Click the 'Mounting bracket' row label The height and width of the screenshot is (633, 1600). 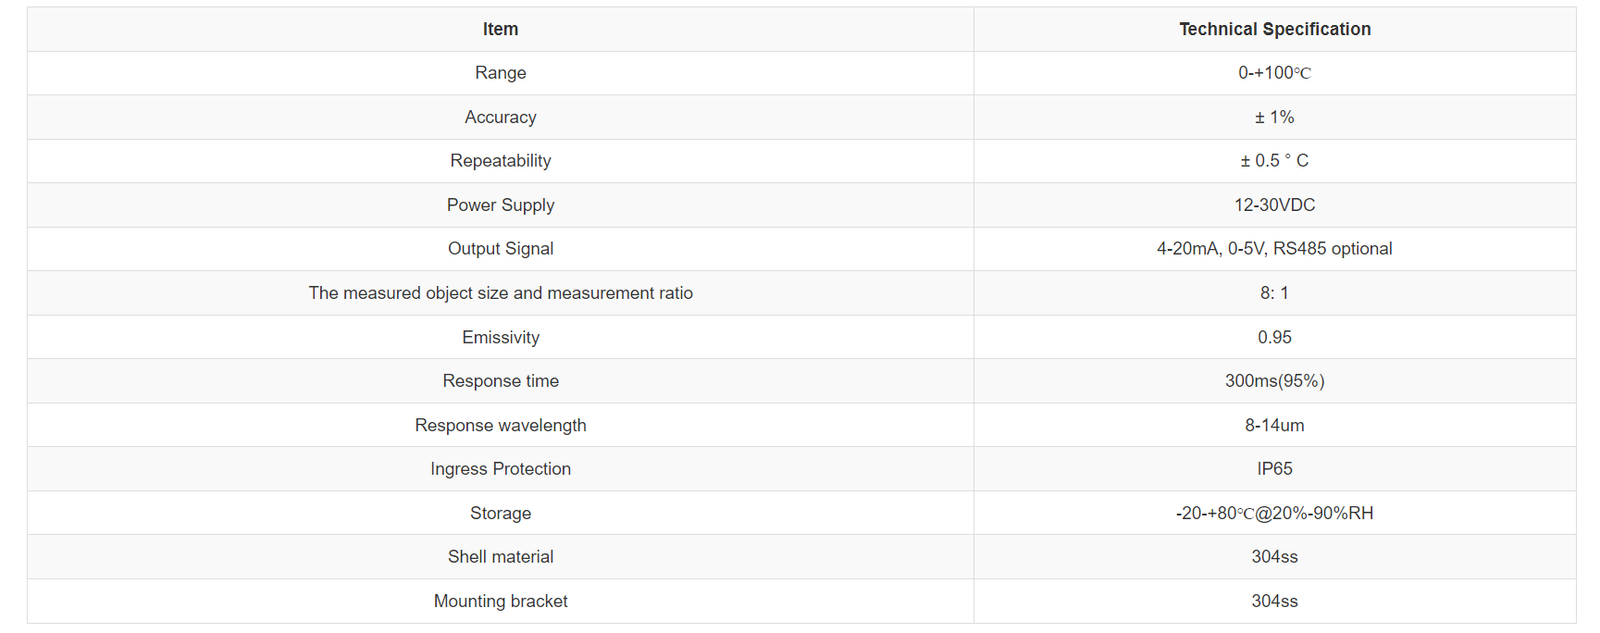[500, 601]
